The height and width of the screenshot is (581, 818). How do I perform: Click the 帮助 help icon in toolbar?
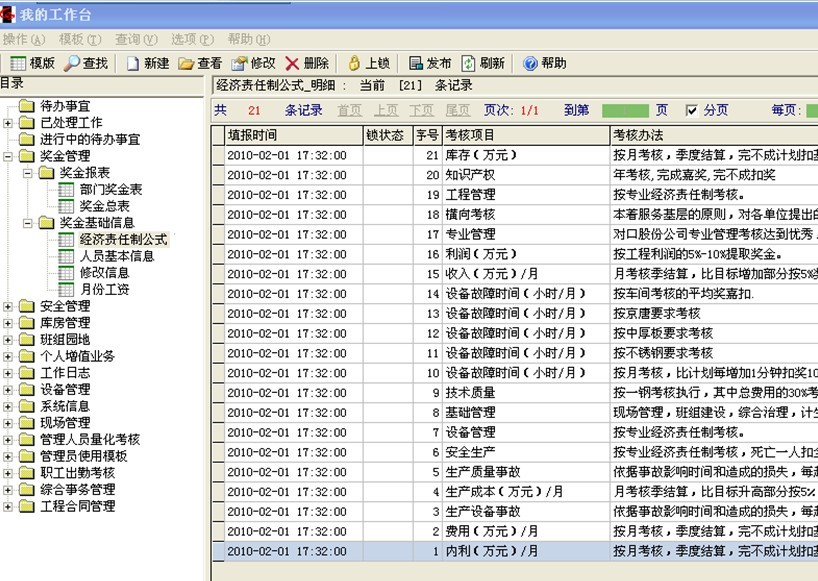click(530, 63)
